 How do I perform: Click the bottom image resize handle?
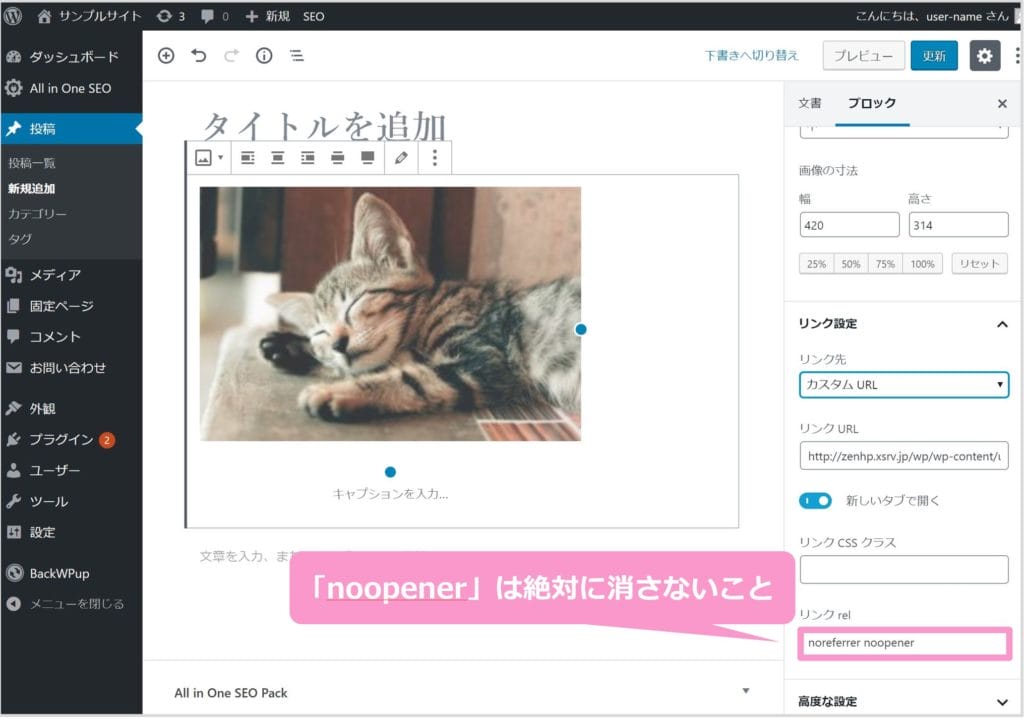coord(391,472)
